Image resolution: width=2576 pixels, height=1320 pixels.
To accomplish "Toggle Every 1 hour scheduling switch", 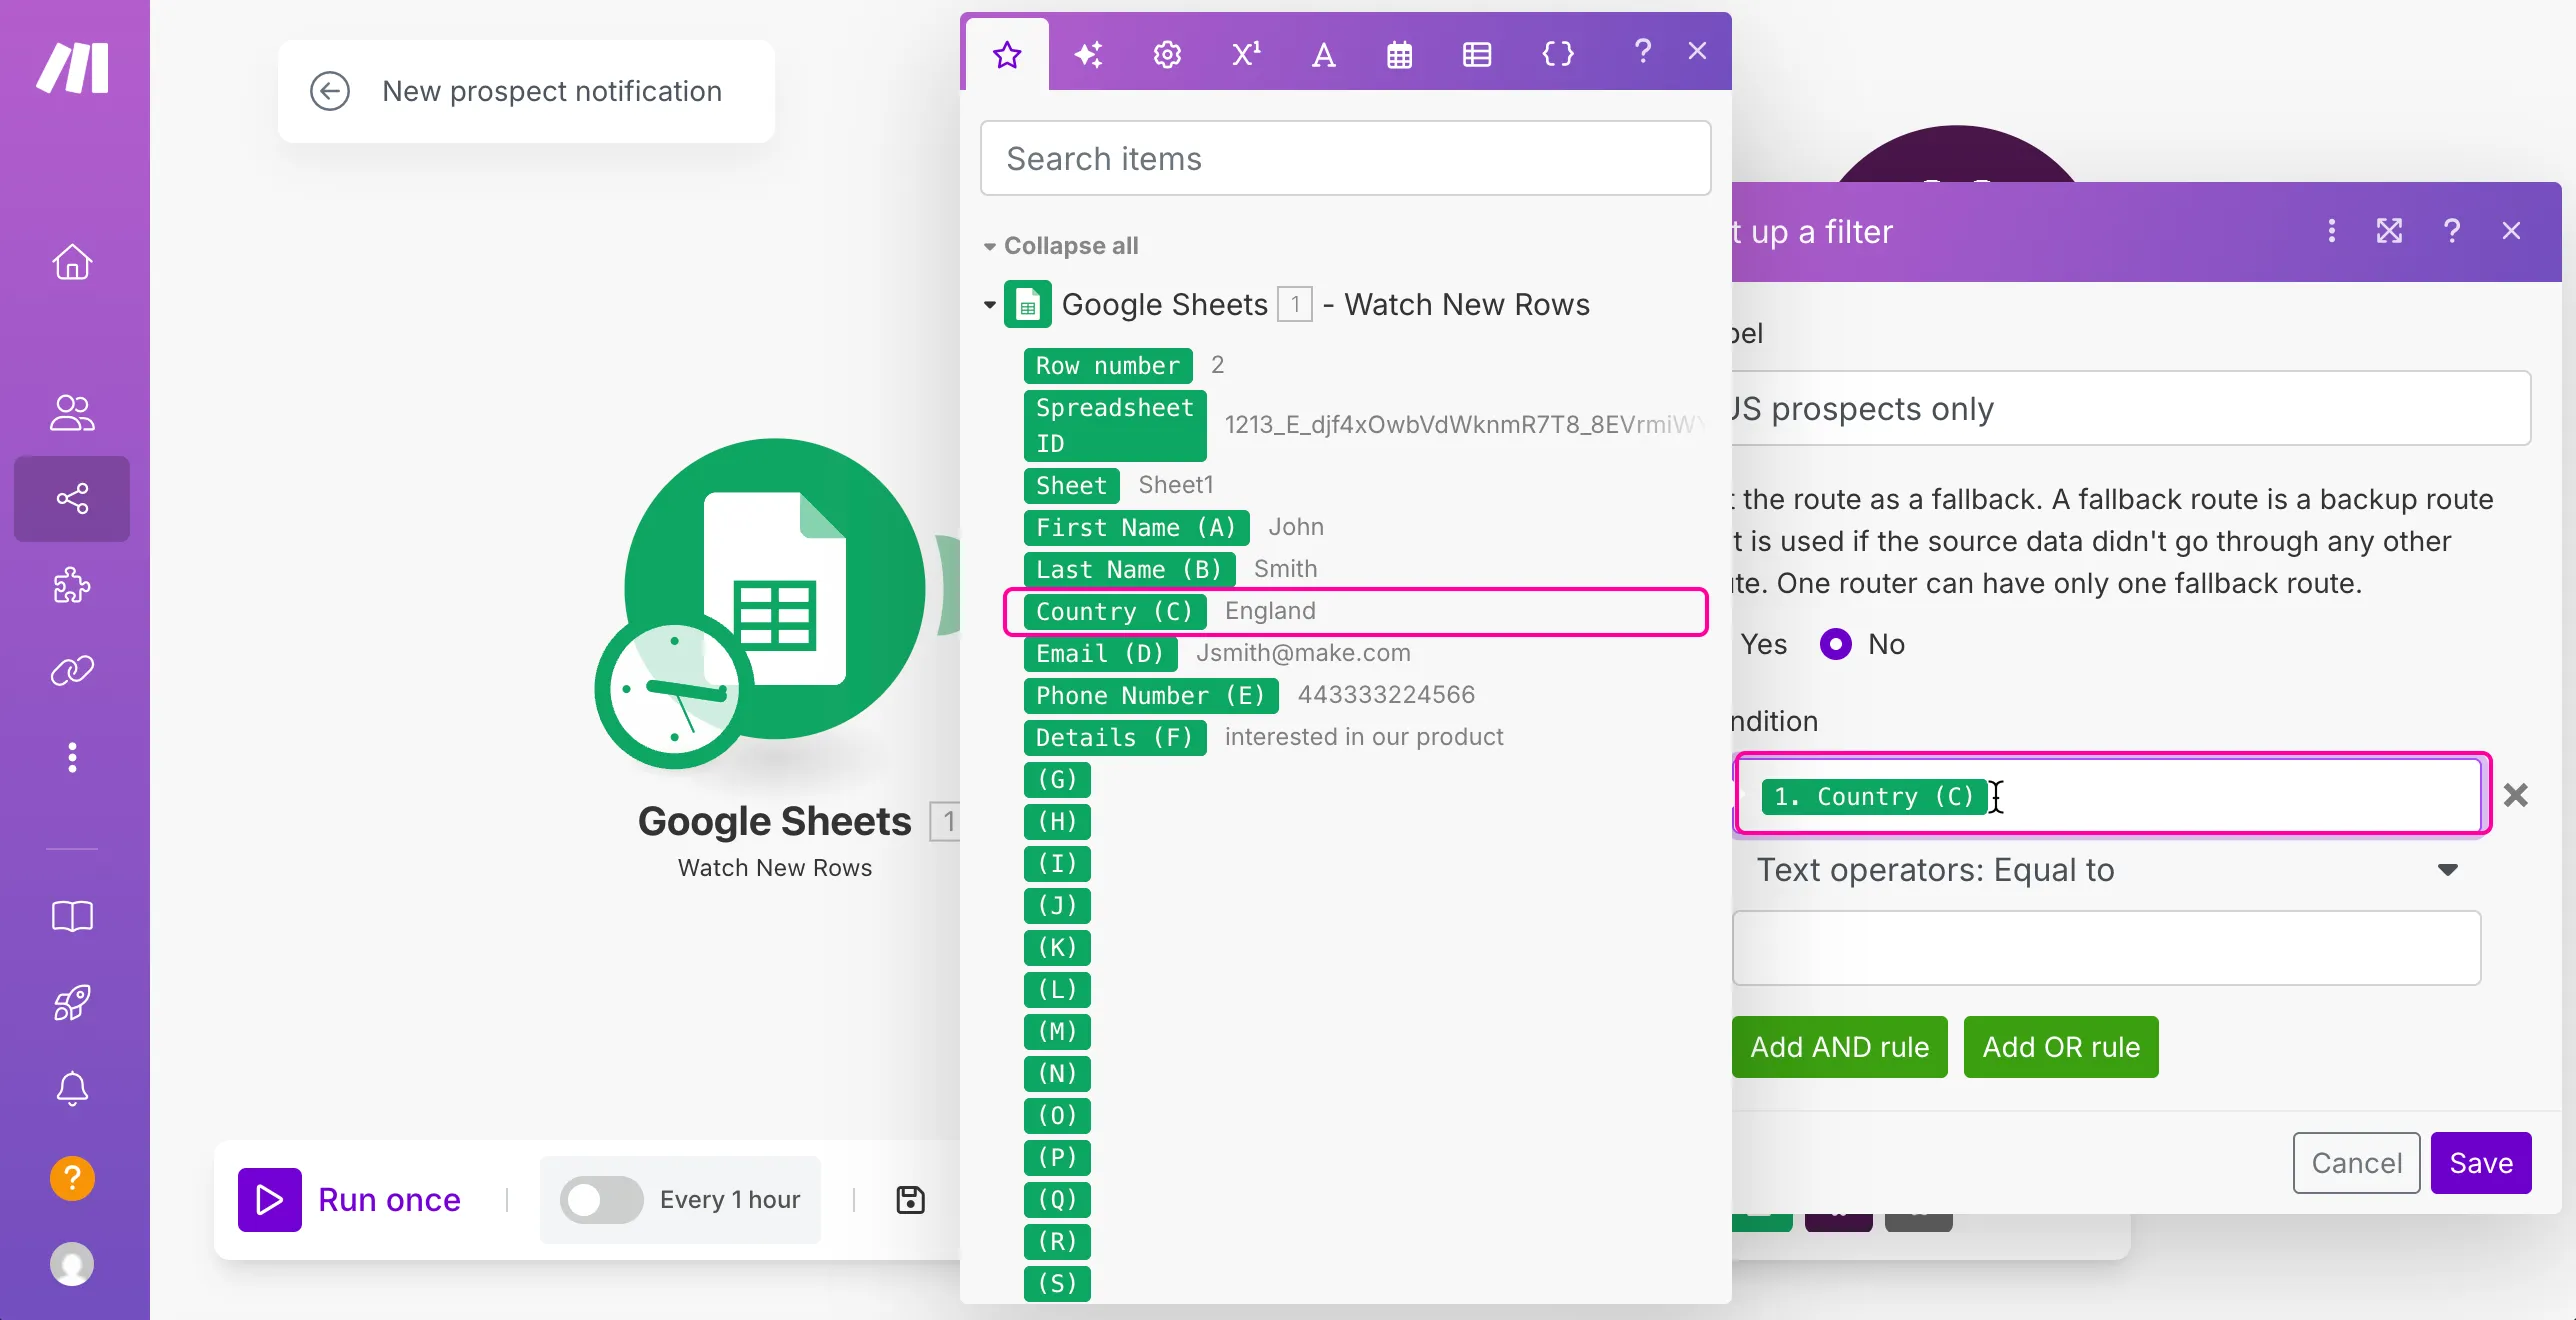I will click(601, 1199).
